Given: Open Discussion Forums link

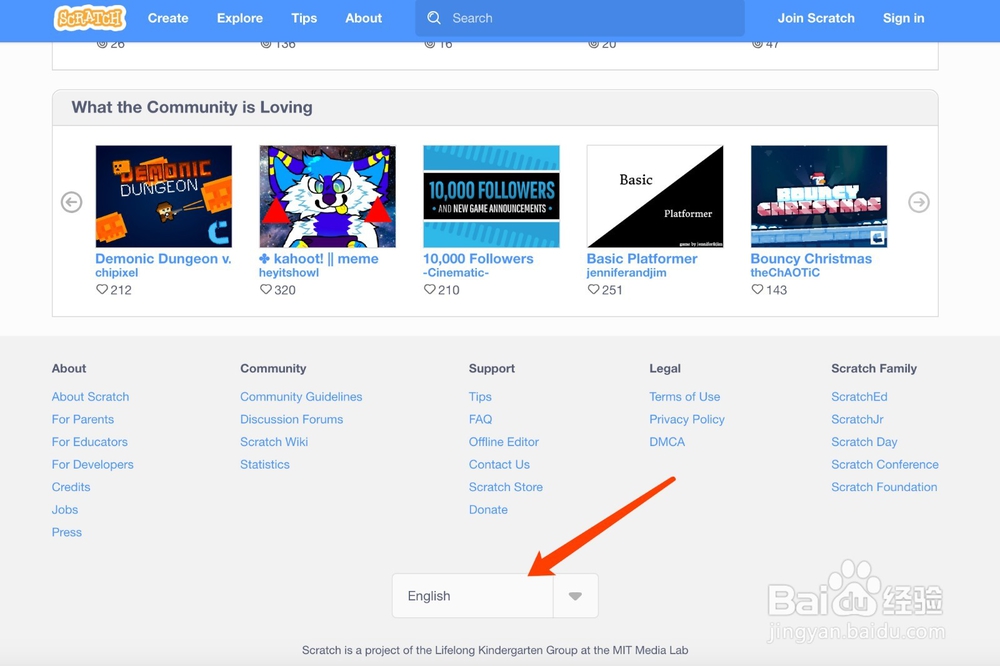Looking at the screenshot, I should (x=291, y=419).
